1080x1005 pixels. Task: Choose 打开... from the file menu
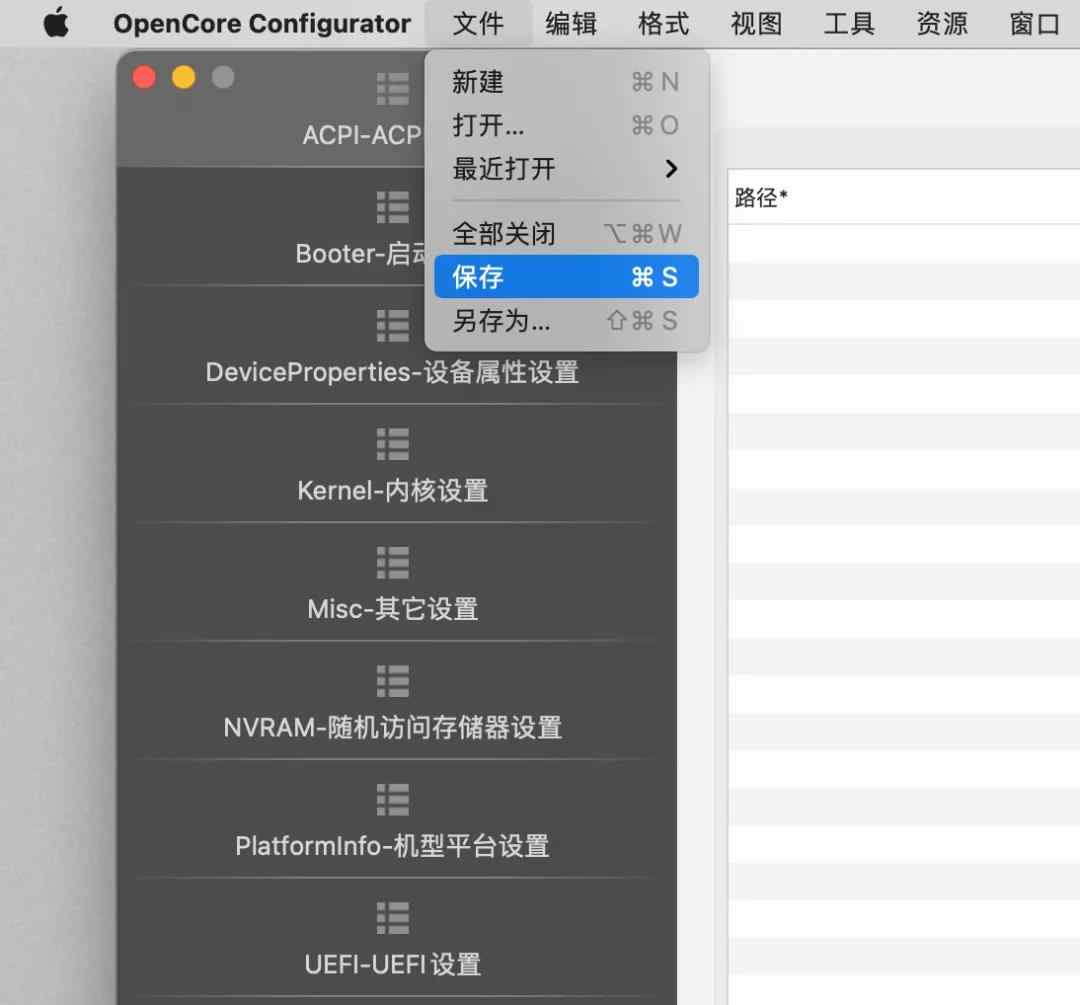coord(566,125)
